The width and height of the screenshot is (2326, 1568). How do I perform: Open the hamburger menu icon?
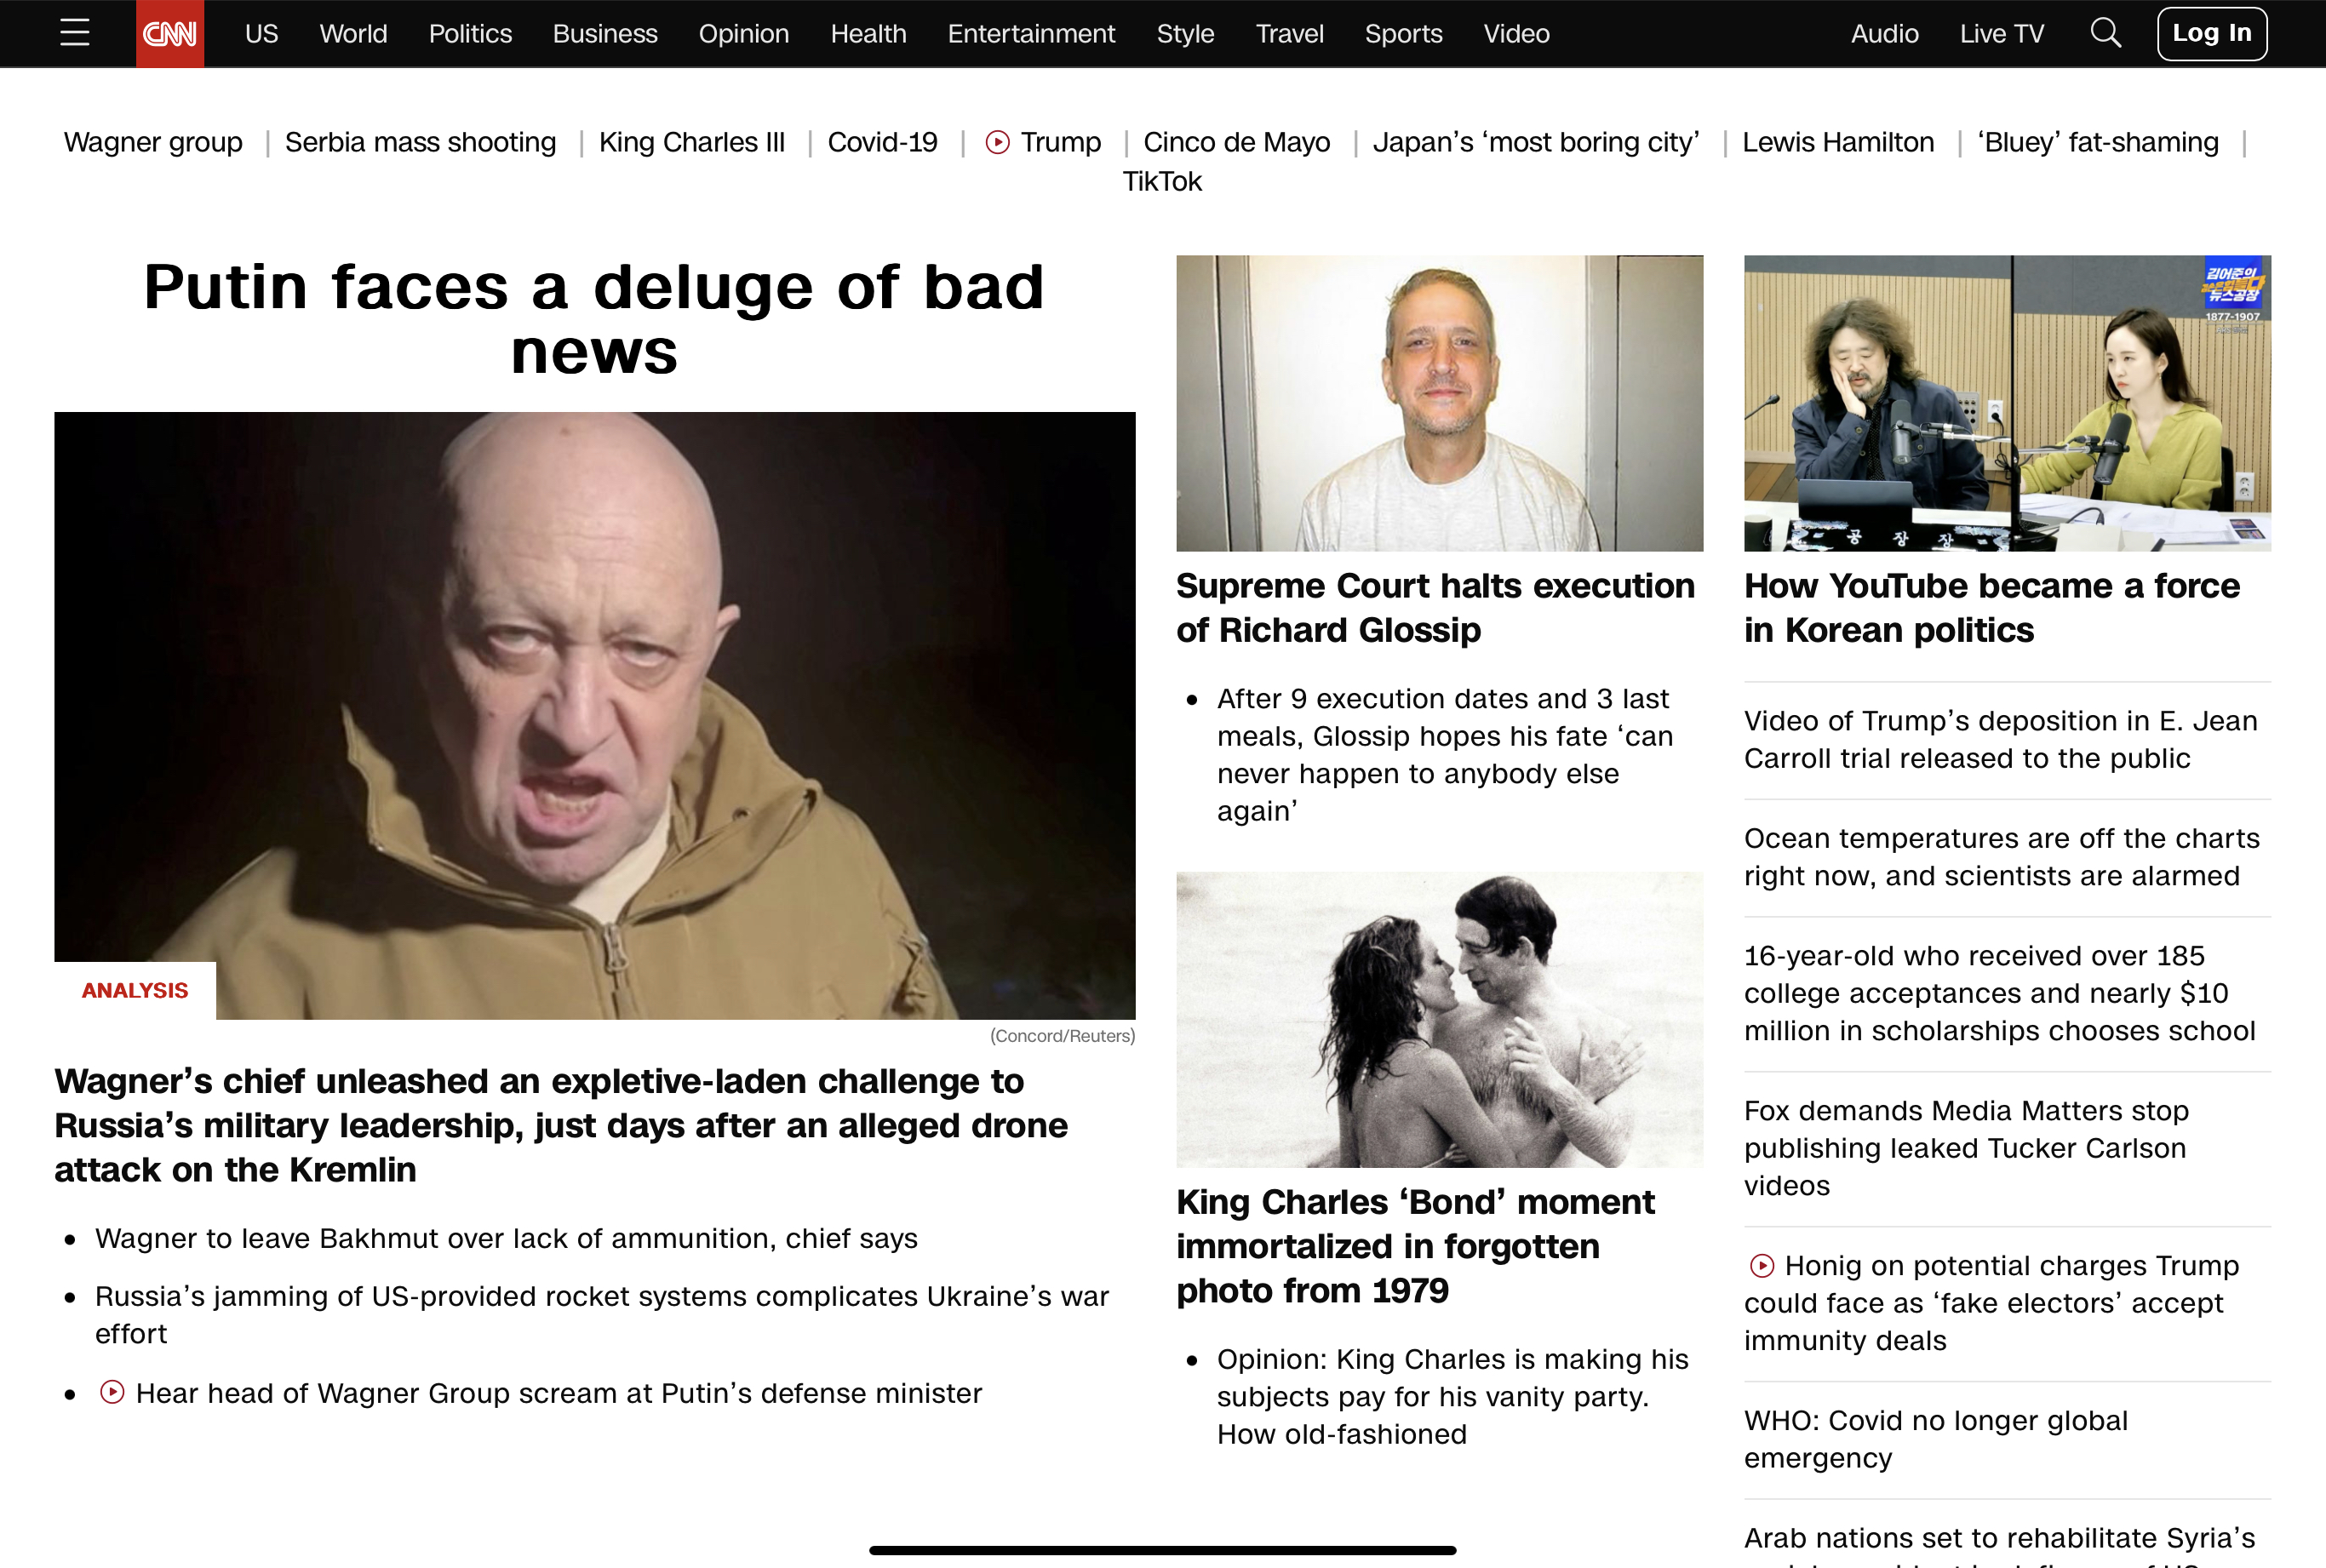click(x=75, y=33)
